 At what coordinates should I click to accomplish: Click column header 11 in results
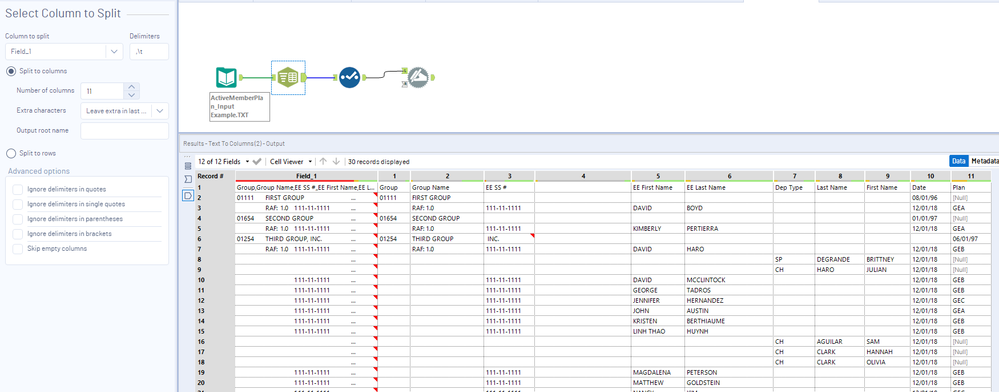tap(972, 176)
